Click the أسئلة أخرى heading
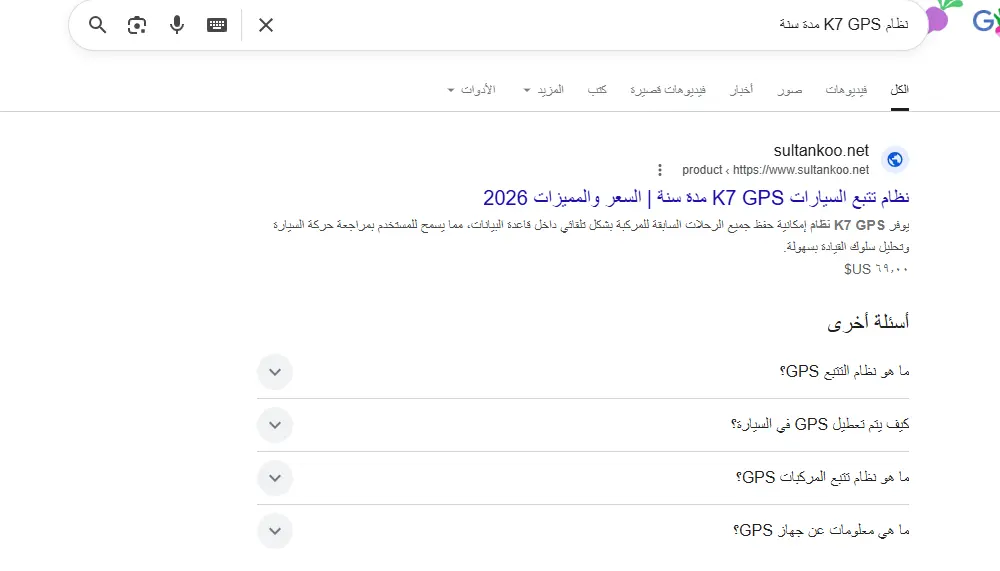This screenshot has width=1000, height=571. [868, 322]
